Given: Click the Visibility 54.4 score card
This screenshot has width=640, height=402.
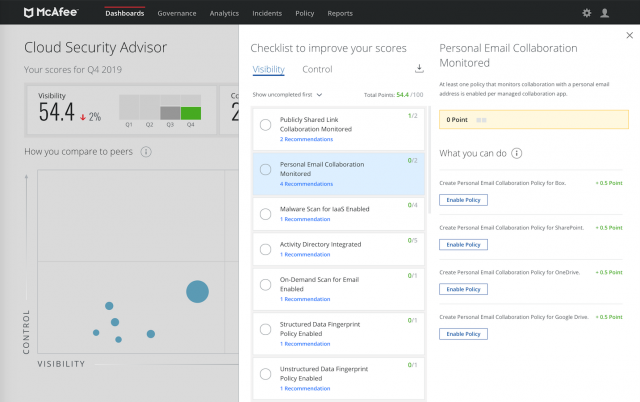Looking at the screenshot, I should (121, 109).
